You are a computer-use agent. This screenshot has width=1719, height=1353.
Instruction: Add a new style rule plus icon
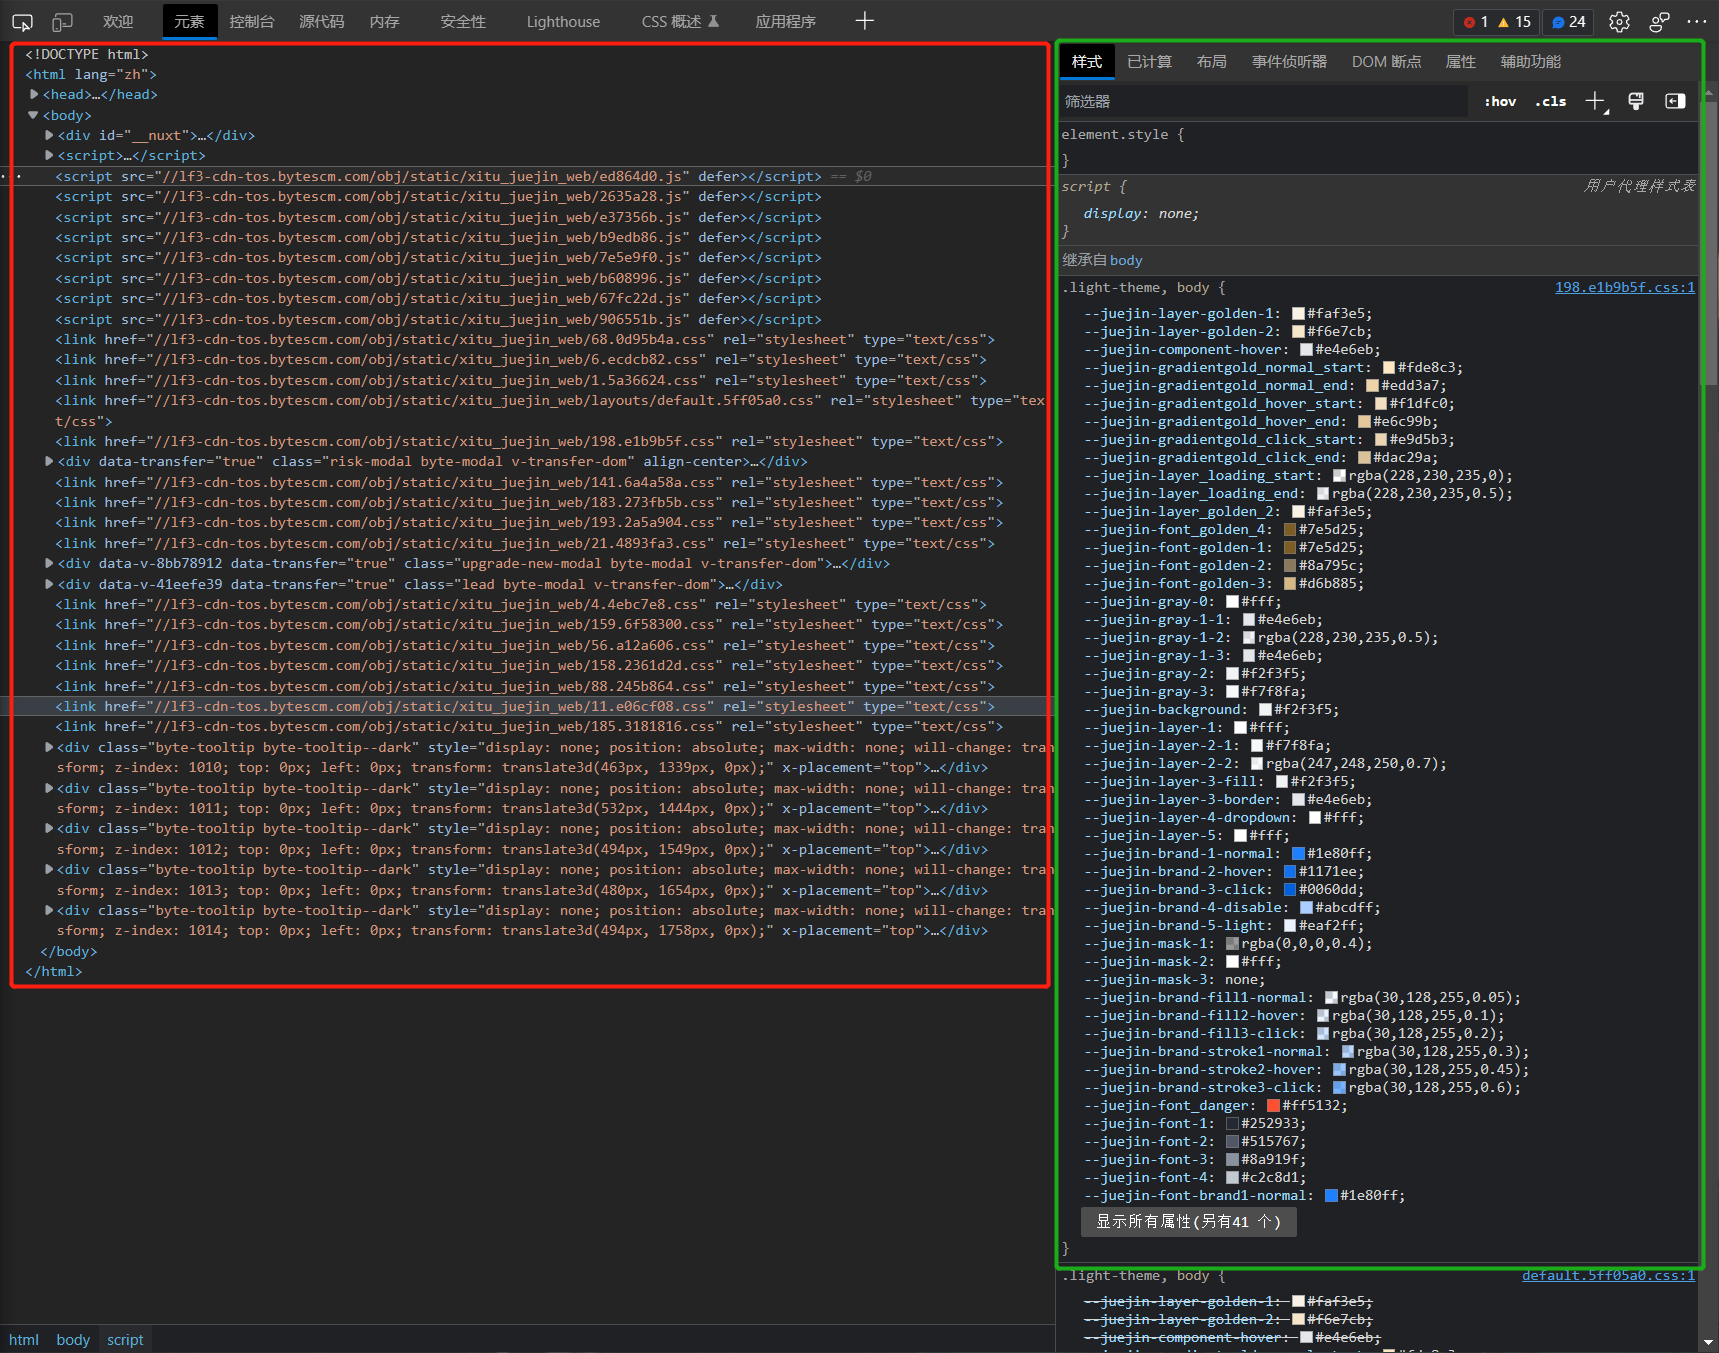[x=1596, y=101]
